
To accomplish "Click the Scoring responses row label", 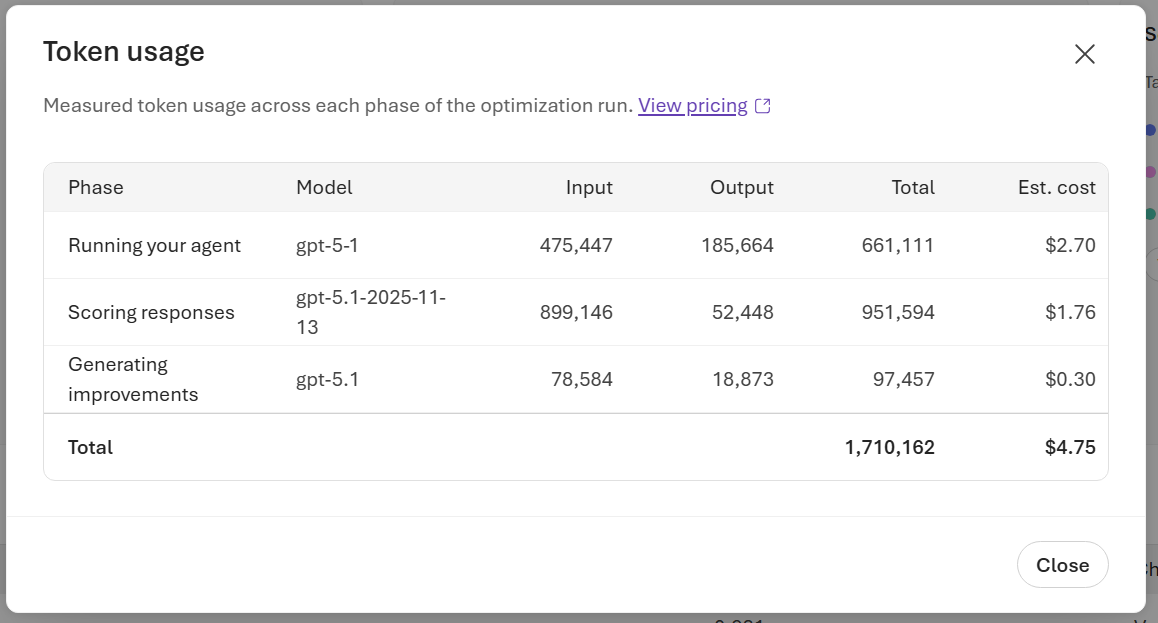I will tap(151, 312).
